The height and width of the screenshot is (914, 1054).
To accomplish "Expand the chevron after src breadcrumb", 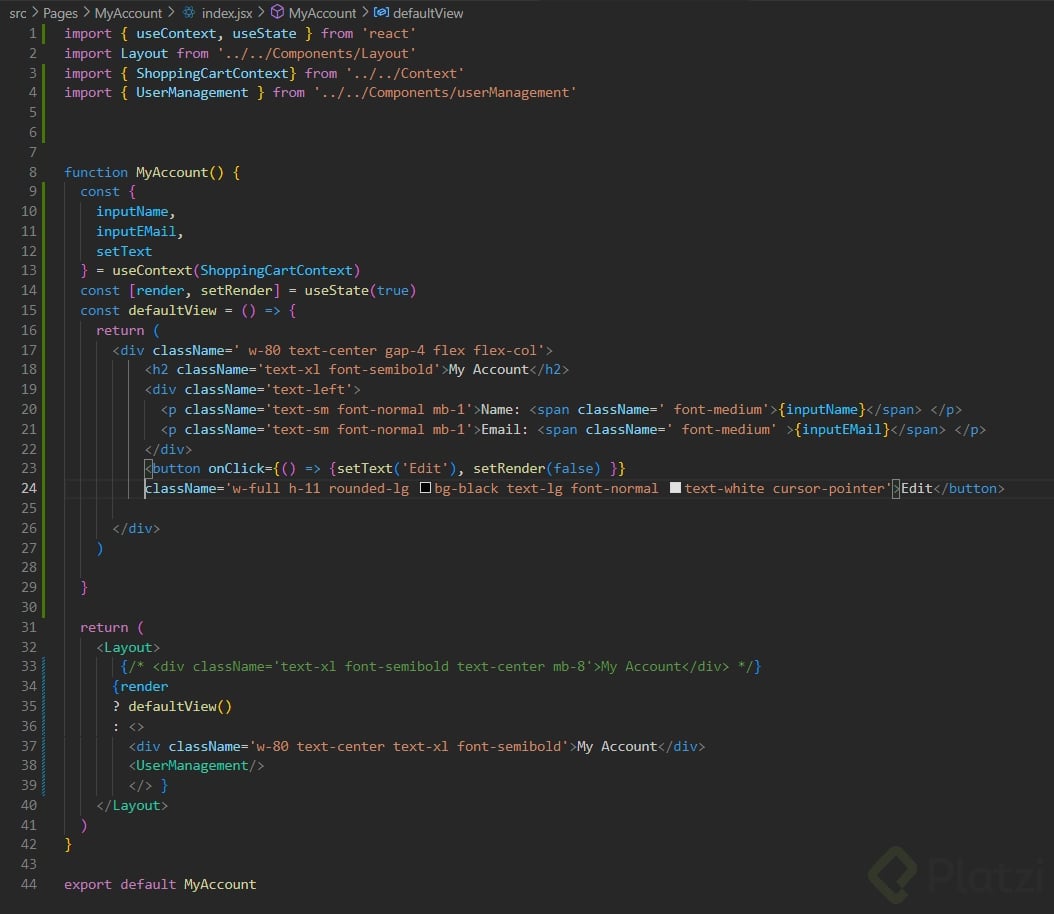I will pyautogui.click(x=35, y=12).
